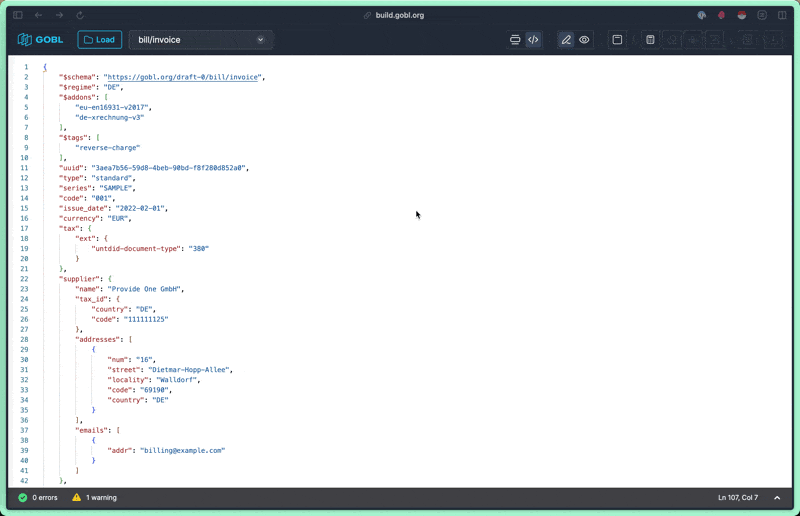The width and height of the screenshot is (800, 516).
Task: Expand the bottom panel with the chevron
Action: pyautogui.click(x=777, y=498)
